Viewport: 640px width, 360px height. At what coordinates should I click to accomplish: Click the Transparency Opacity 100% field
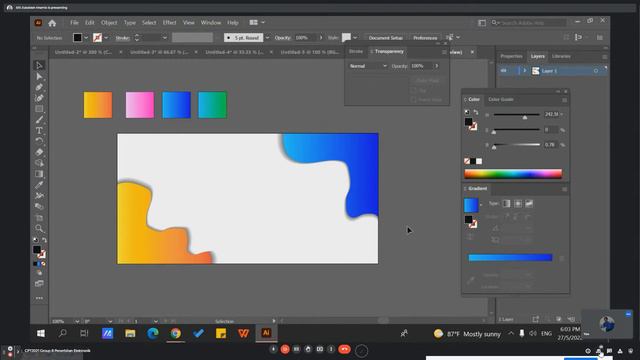click(422, 66)
